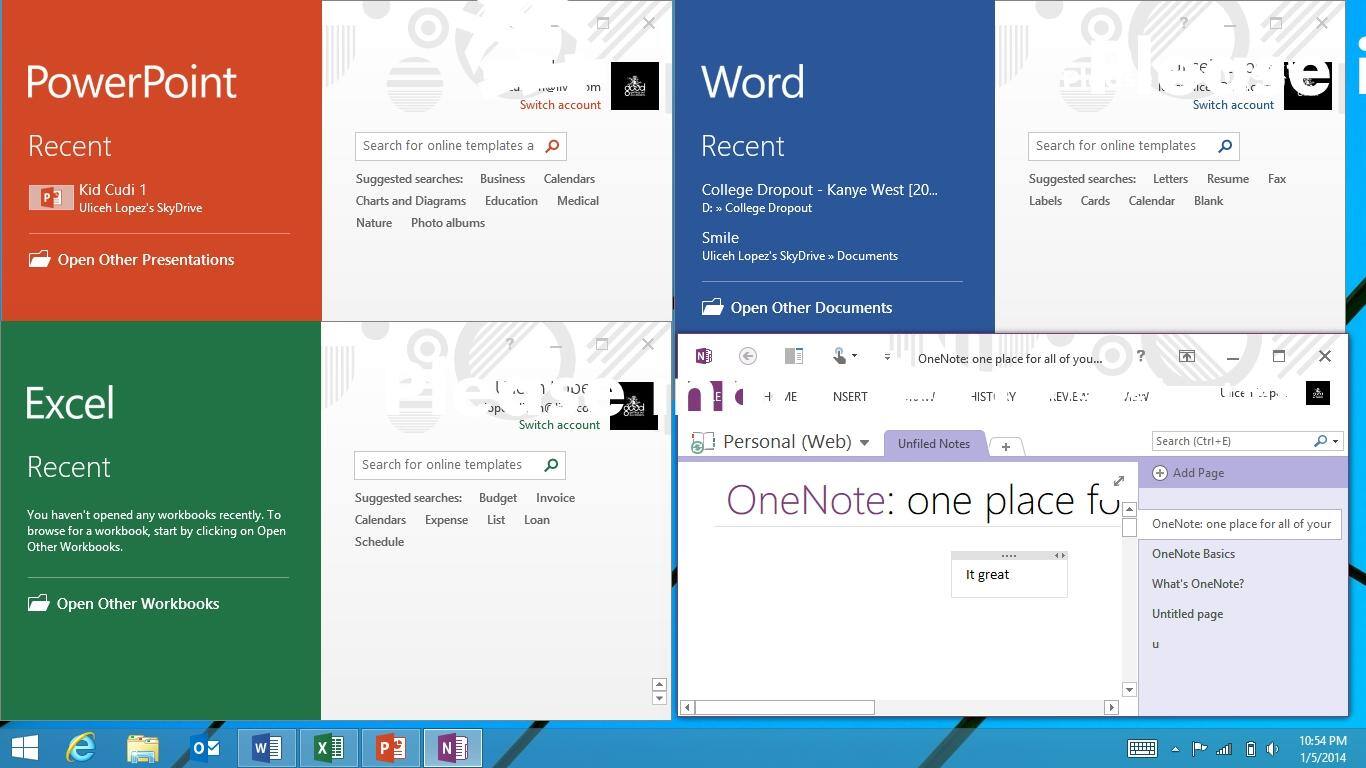Click search magnifier in PowerPoint templates box

(552, 146)
